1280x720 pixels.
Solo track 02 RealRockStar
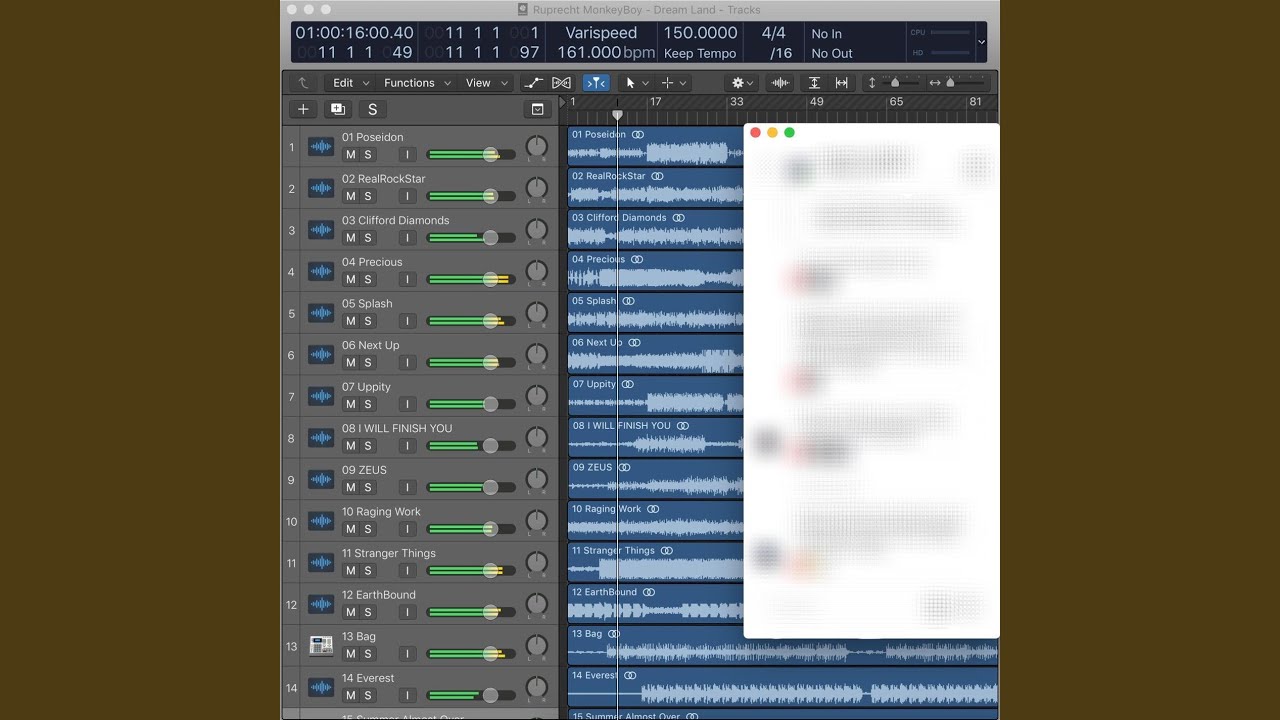[x=367, y=196]
